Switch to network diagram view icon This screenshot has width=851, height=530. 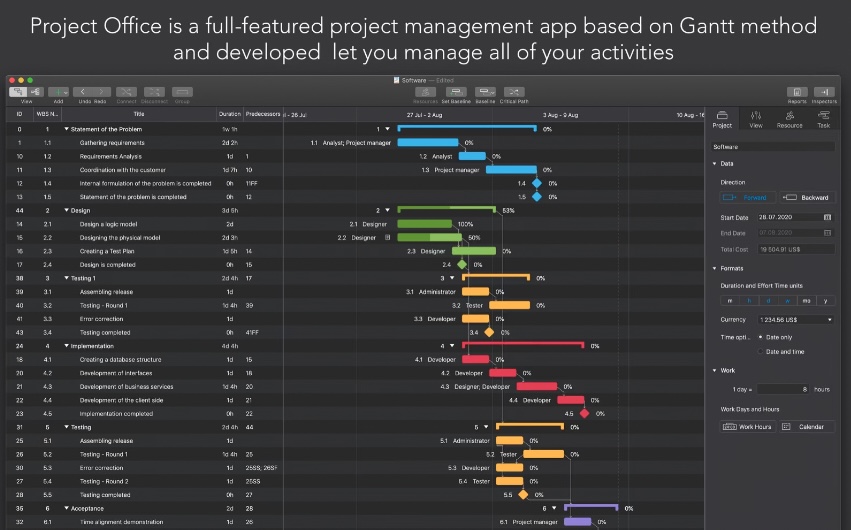tap(36, 92)
